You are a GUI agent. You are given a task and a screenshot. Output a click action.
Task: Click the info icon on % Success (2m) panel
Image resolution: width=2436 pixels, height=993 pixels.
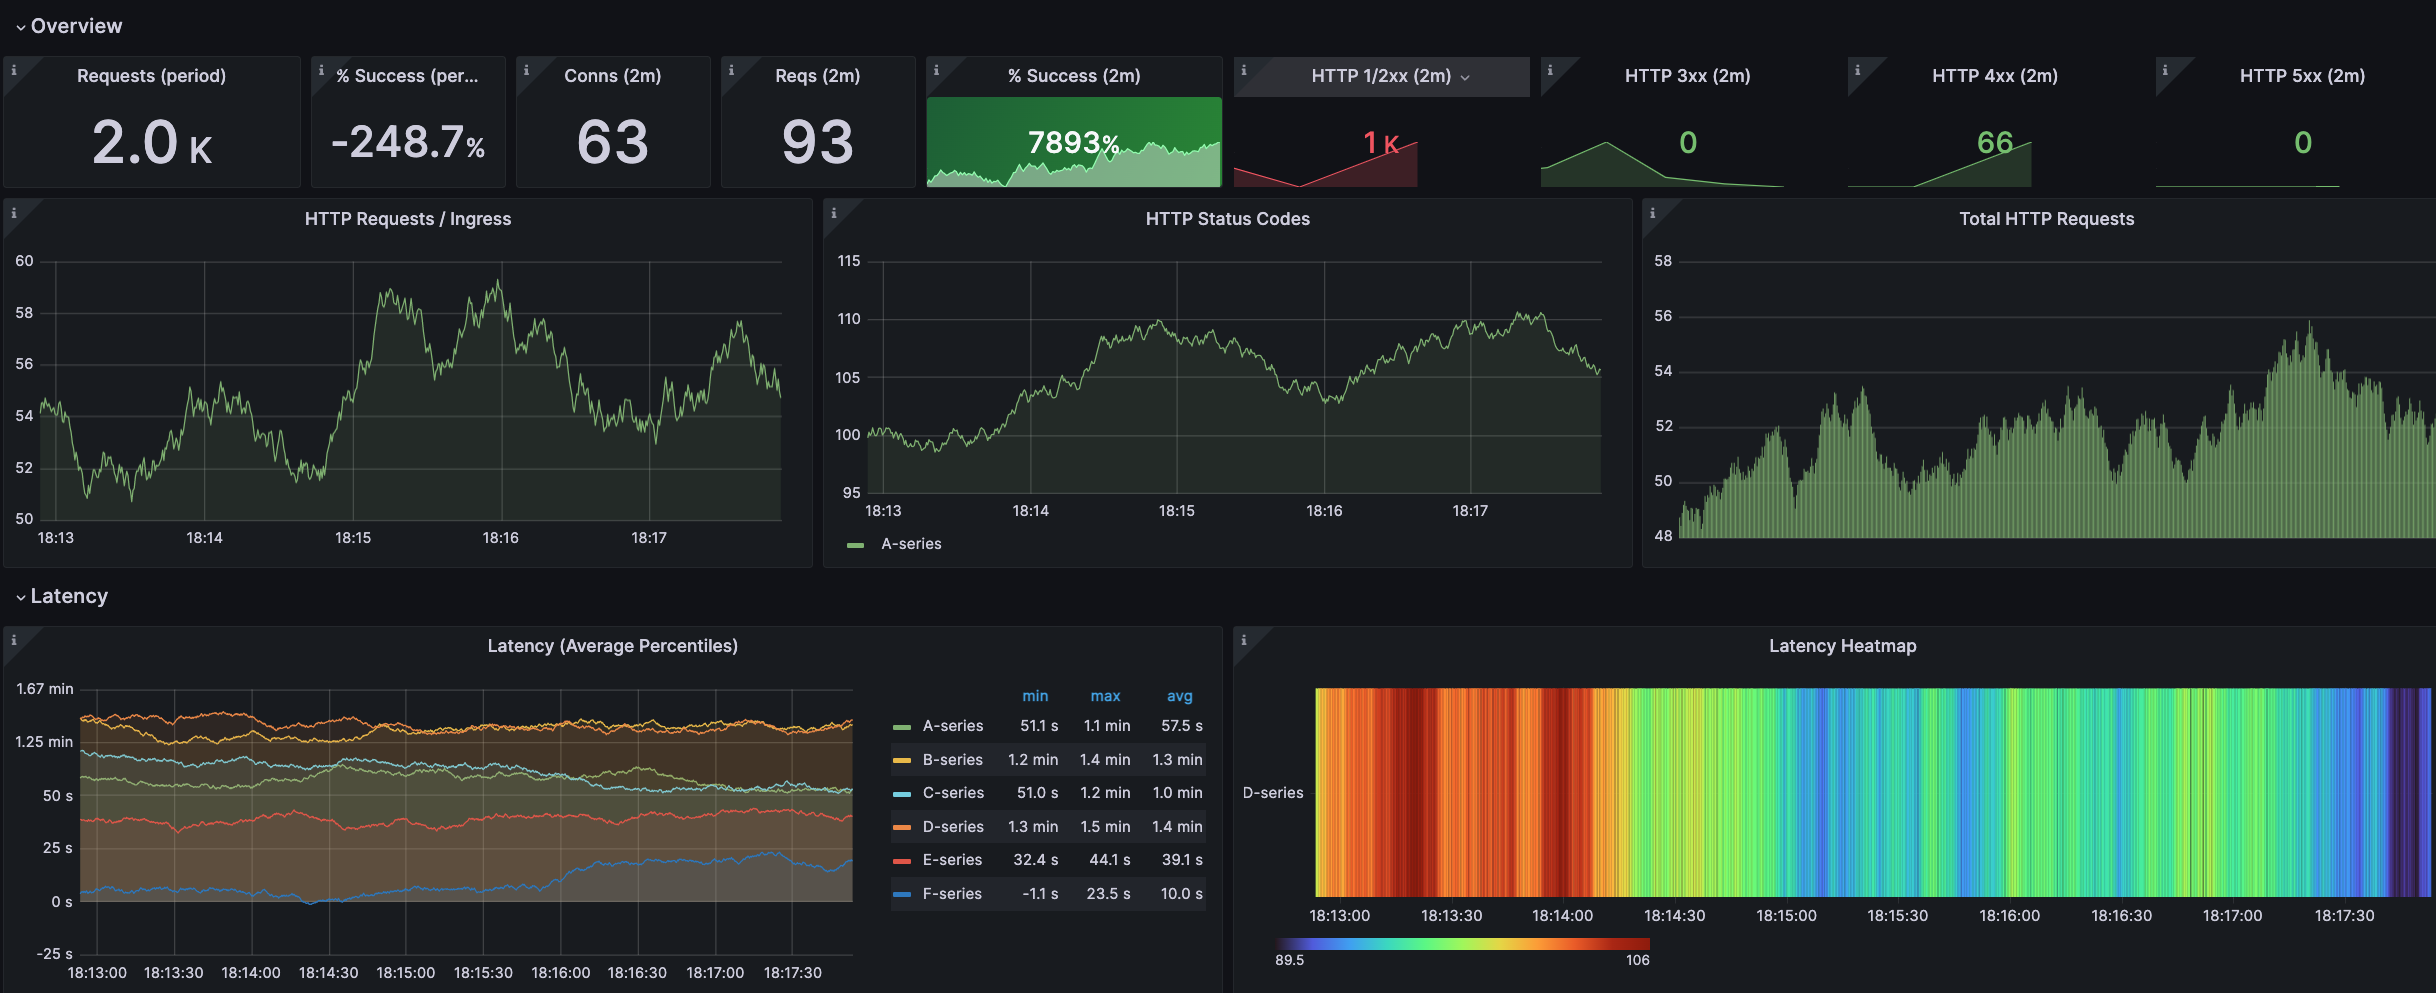click(x=936, y=70)
